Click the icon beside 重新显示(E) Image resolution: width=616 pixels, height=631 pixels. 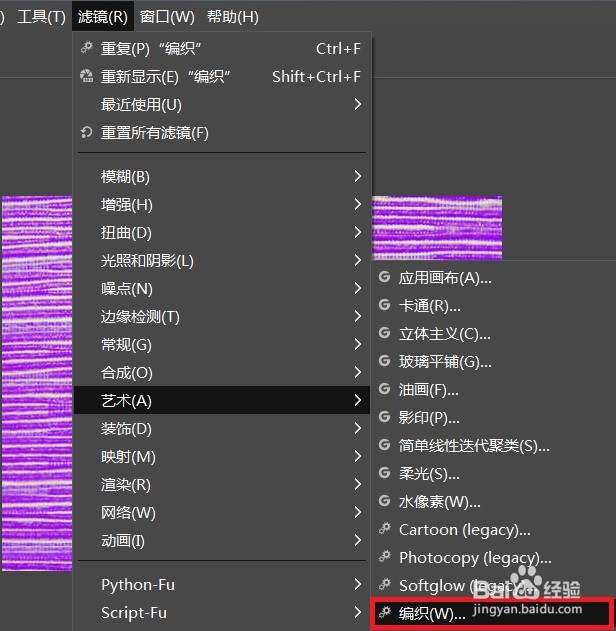[87, 76]
